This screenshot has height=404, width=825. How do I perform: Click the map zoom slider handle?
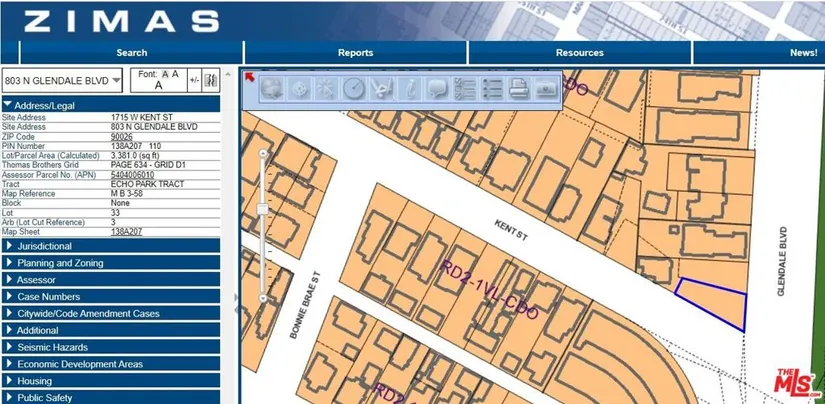(263, 208)
